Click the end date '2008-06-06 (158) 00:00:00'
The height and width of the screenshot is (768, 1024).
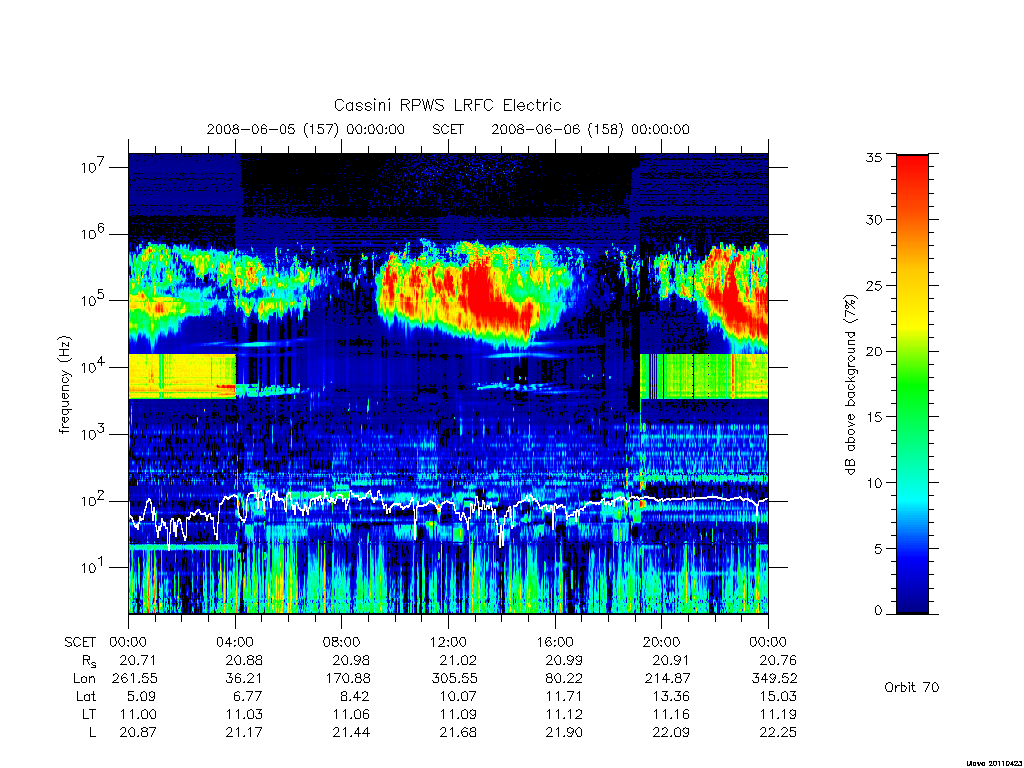590,129
